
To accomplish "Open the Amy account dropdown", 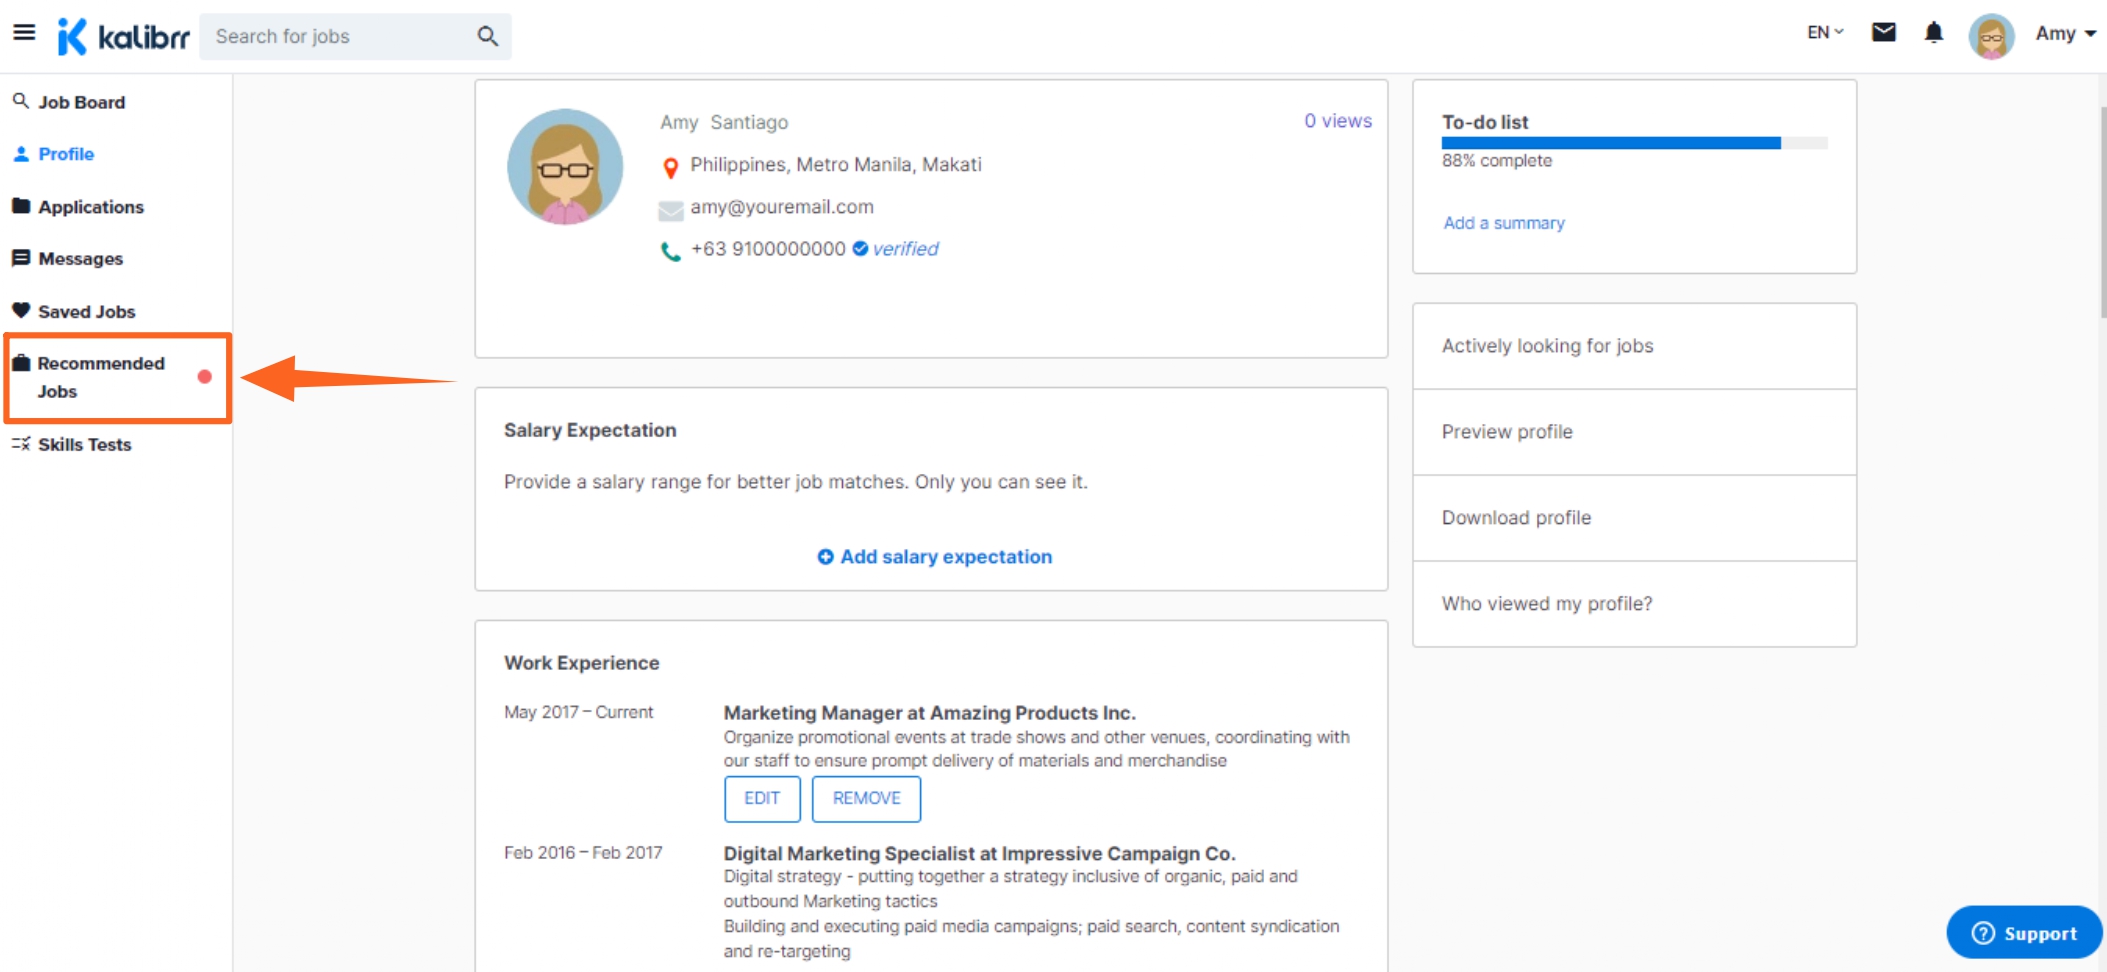I will click(2065, 34).
